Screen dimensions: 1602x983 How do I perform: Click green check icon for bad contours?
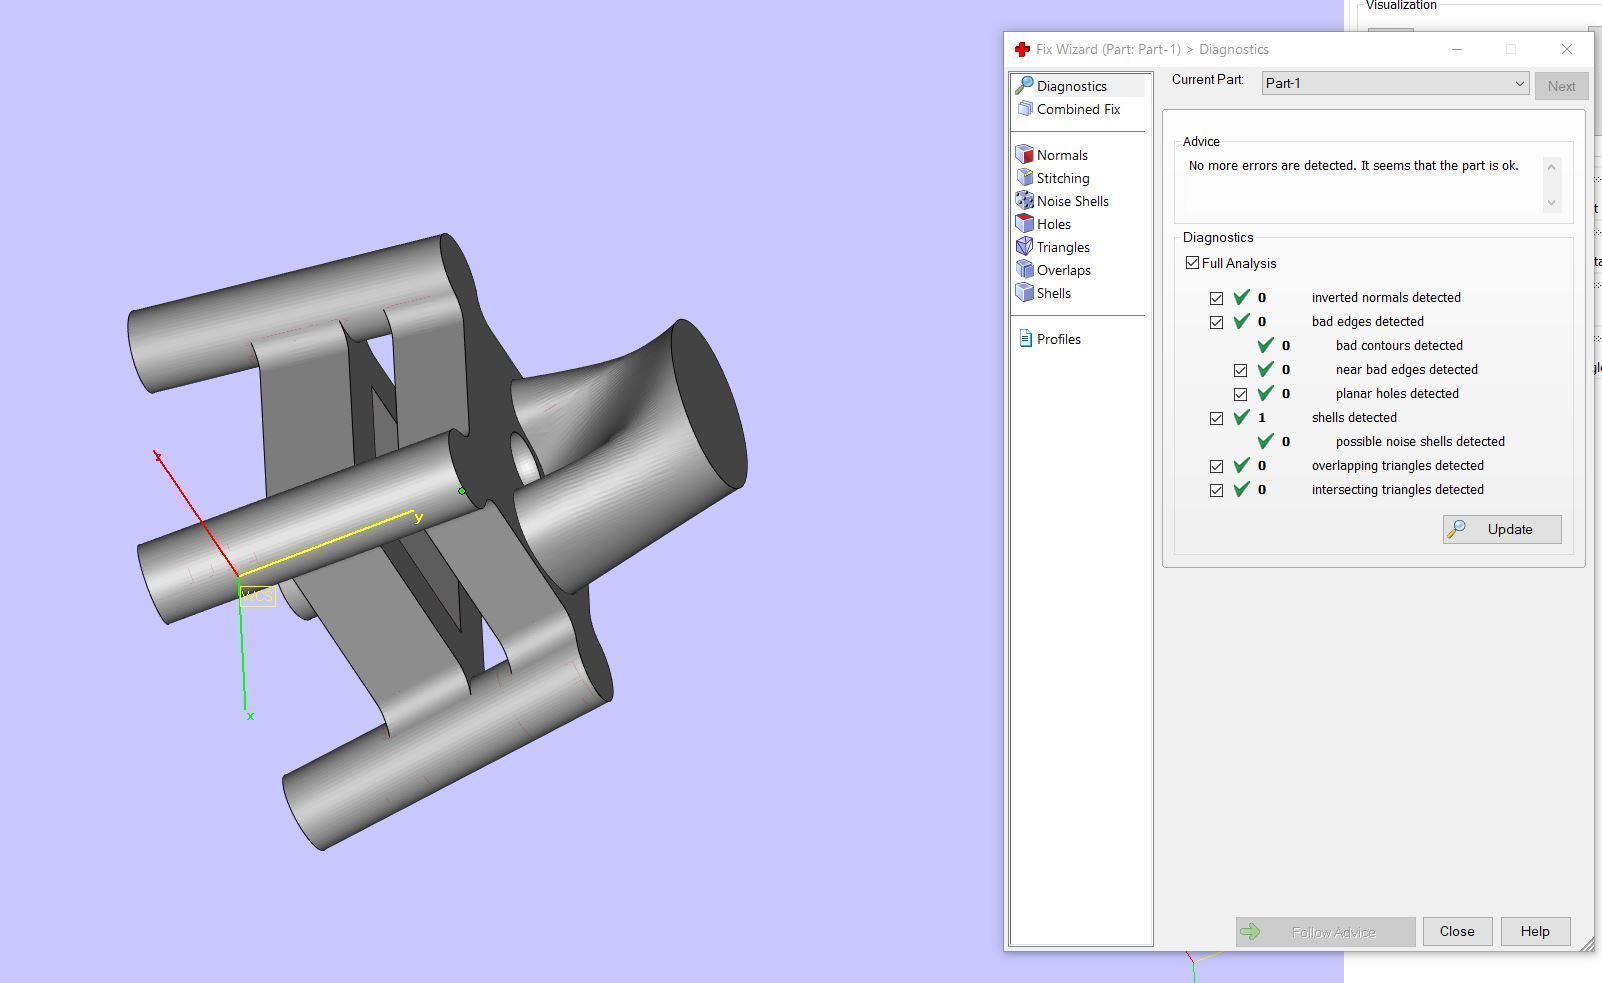point(1265,345)
